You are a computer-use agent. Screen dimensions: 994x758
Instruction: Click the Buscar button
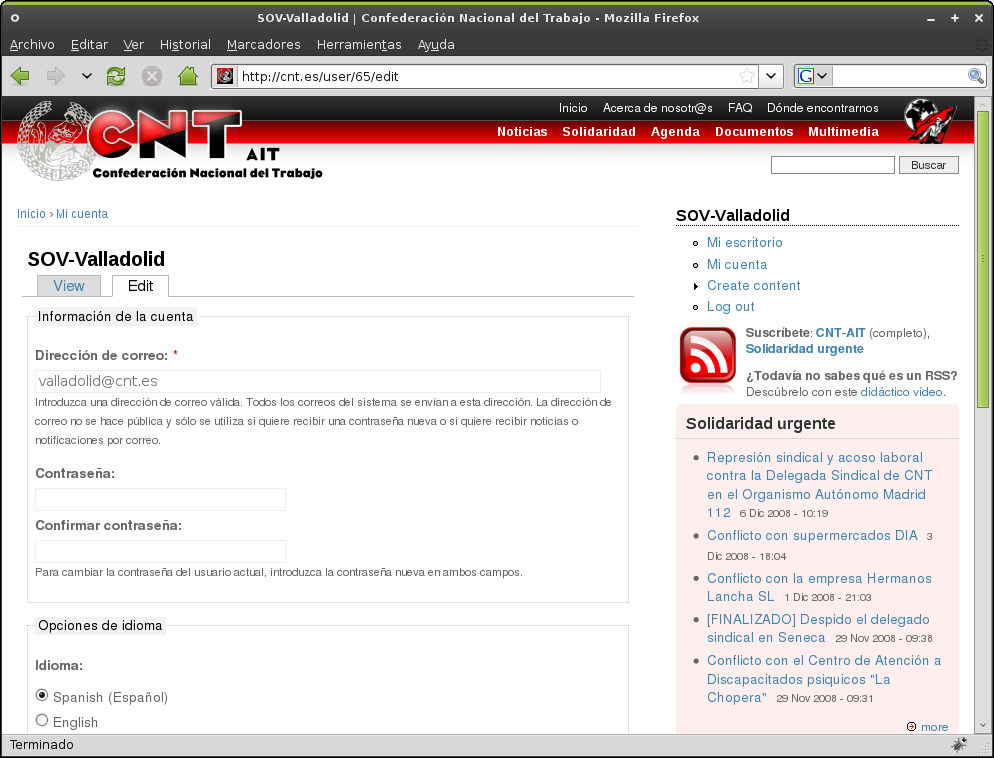pyautogui.click(x=929, y=165)
